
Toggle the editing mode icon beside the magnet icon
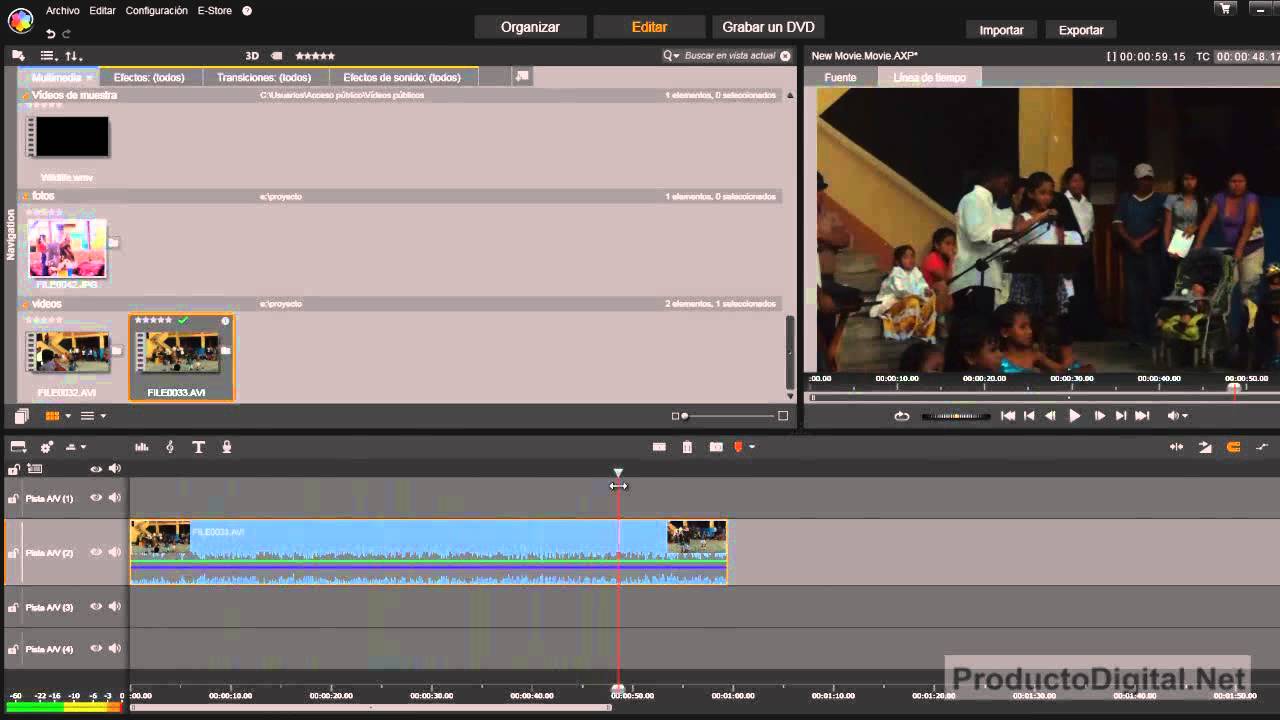pos(1205,447)
